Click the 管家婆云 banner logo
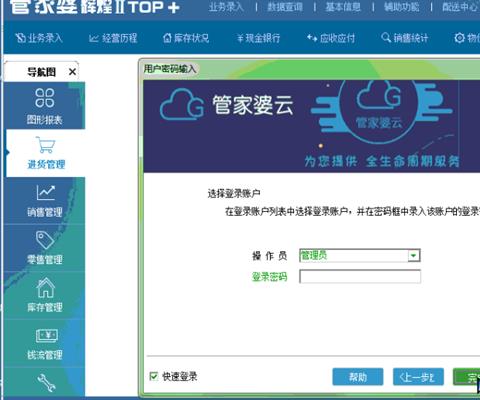Image resolution: width=480 pixels, height=400 pixels. (x=227, y=105)
